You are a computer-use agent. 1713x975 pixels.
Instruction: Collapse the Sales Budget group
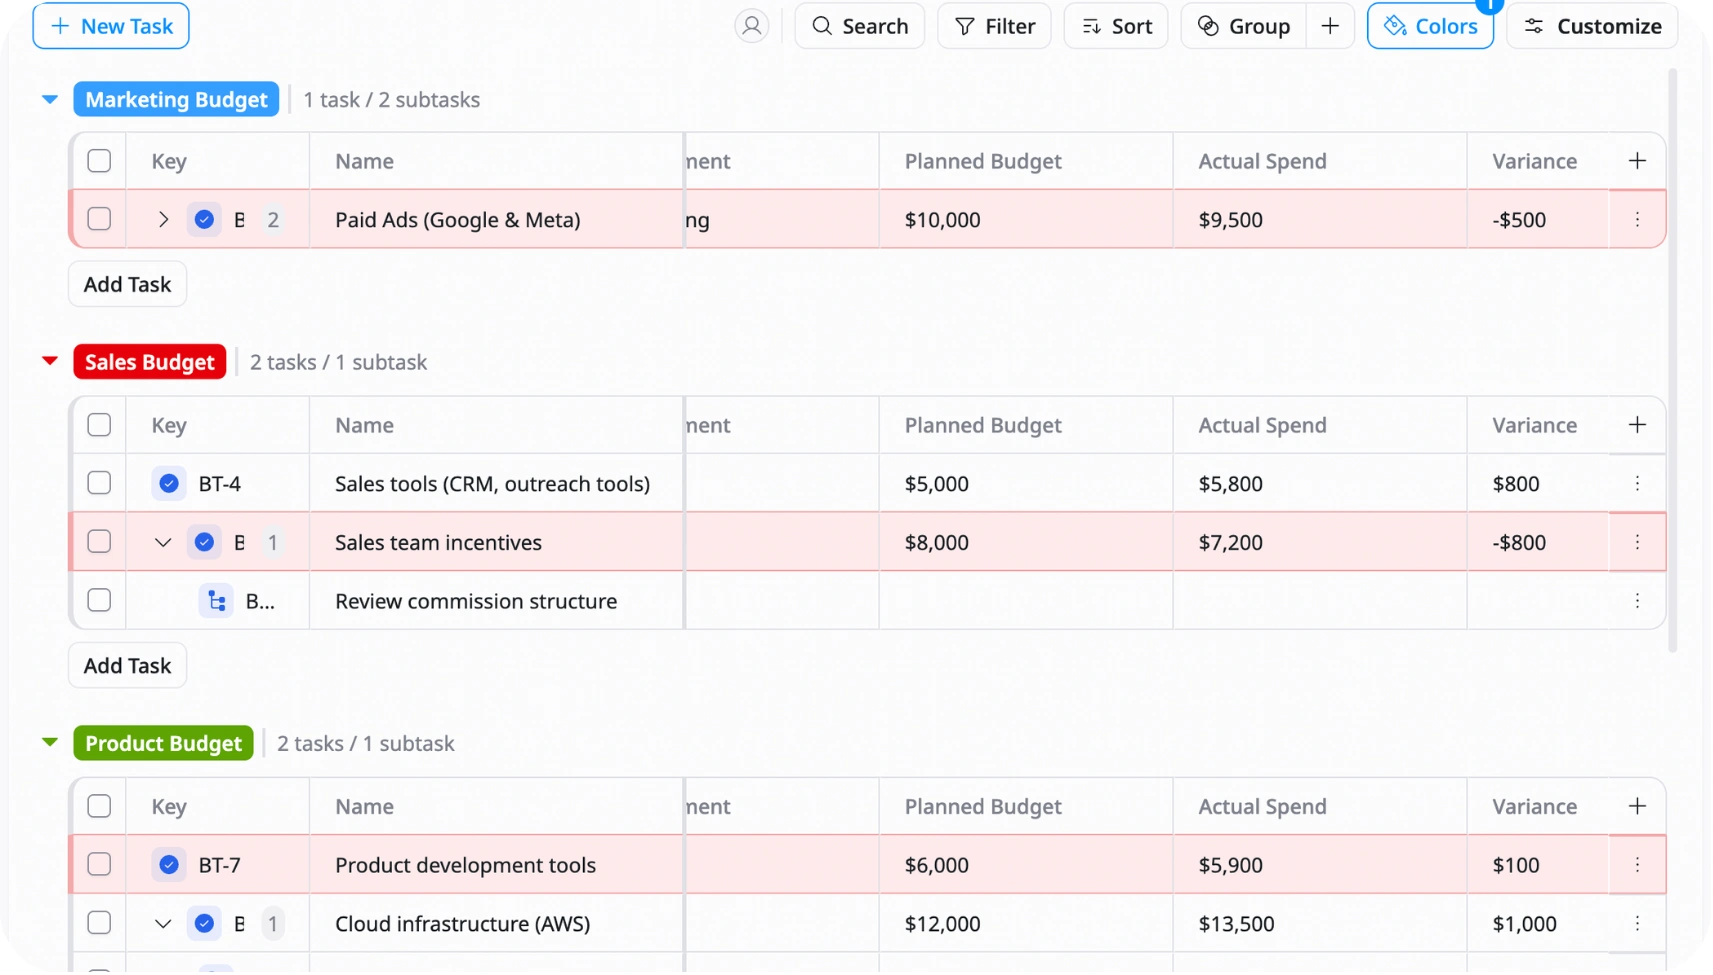(x=50, y=361)
